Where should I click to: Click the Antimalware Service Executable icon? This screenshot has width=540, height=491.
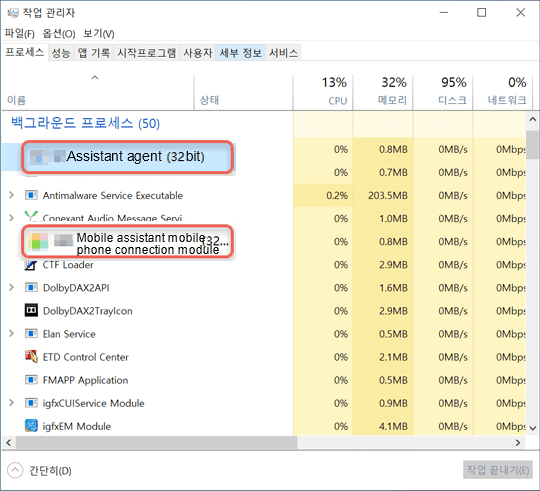31,195
